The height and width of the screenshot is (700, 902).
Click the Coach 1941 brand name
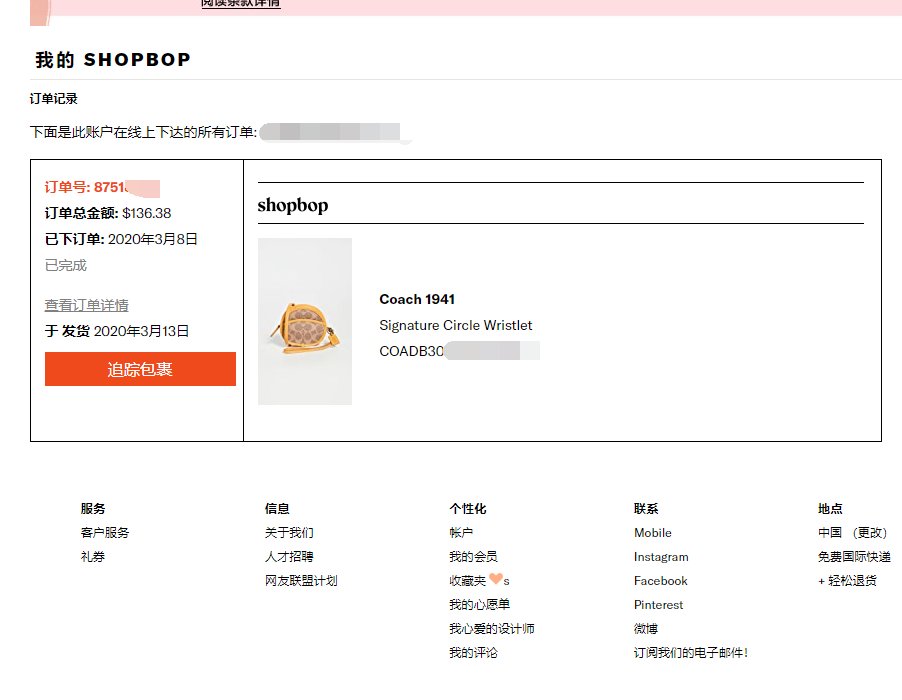[417, 299]
